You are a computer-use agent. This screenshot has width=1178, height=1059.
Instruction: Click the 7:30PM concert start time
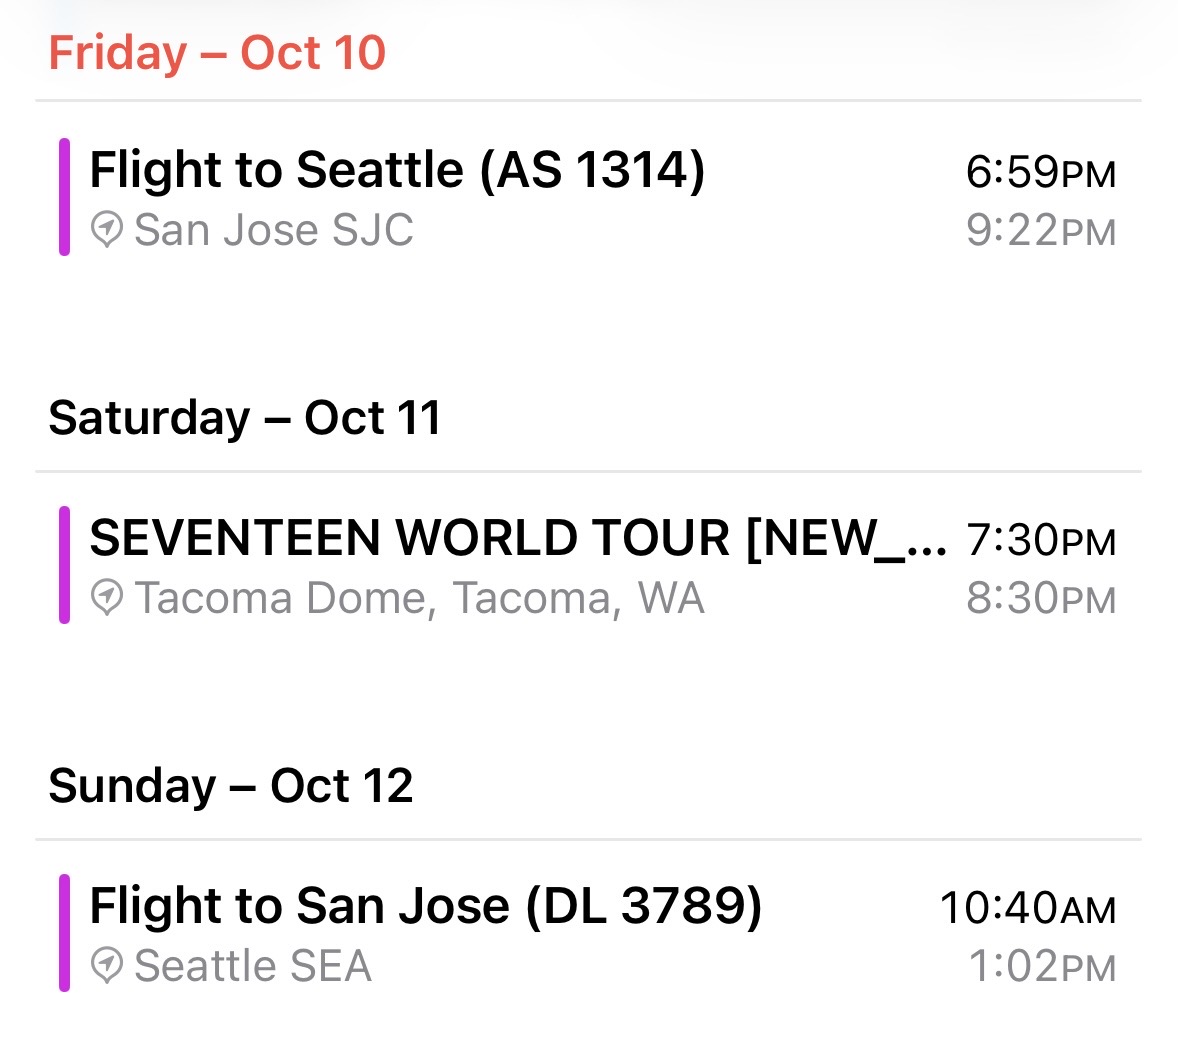[x=1040, y=540]
